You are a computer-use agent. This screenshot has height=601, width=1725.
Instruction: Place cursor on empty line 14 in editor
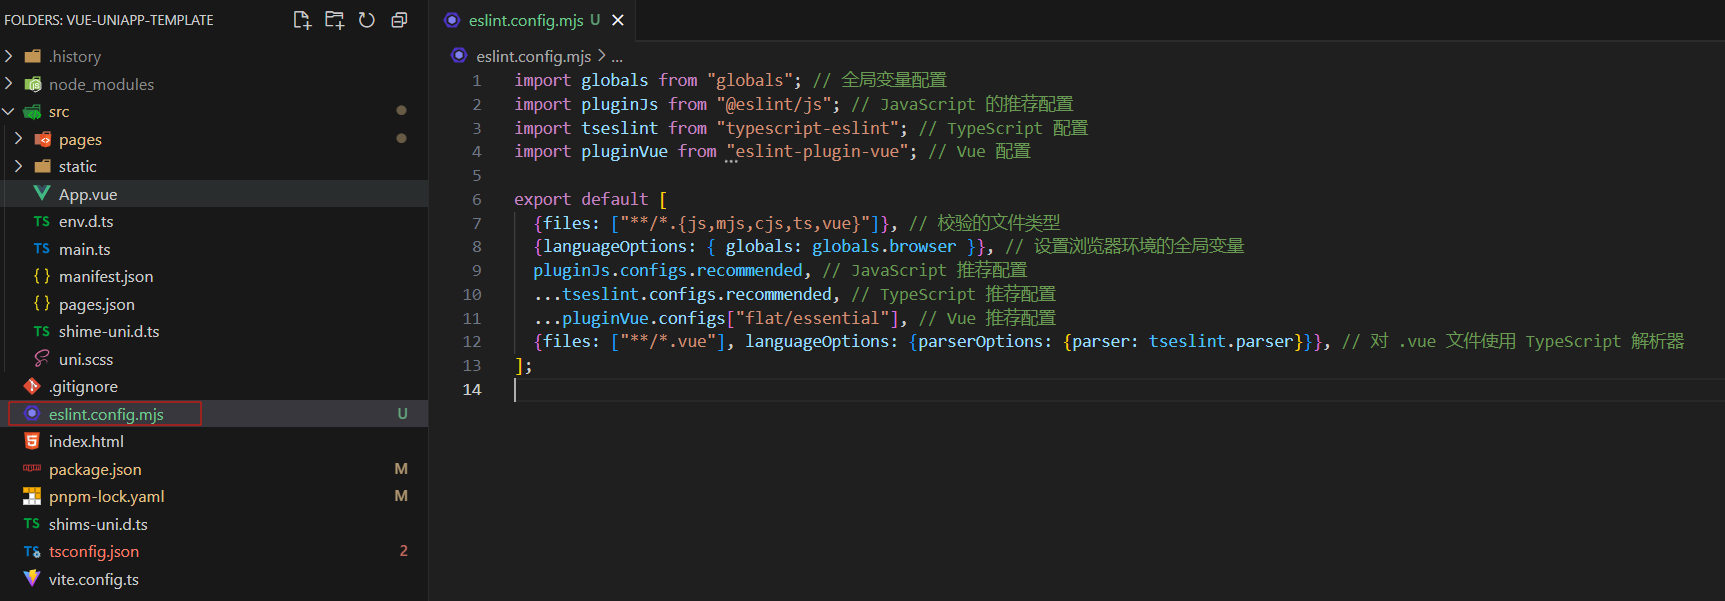click(x=700, y=390)
